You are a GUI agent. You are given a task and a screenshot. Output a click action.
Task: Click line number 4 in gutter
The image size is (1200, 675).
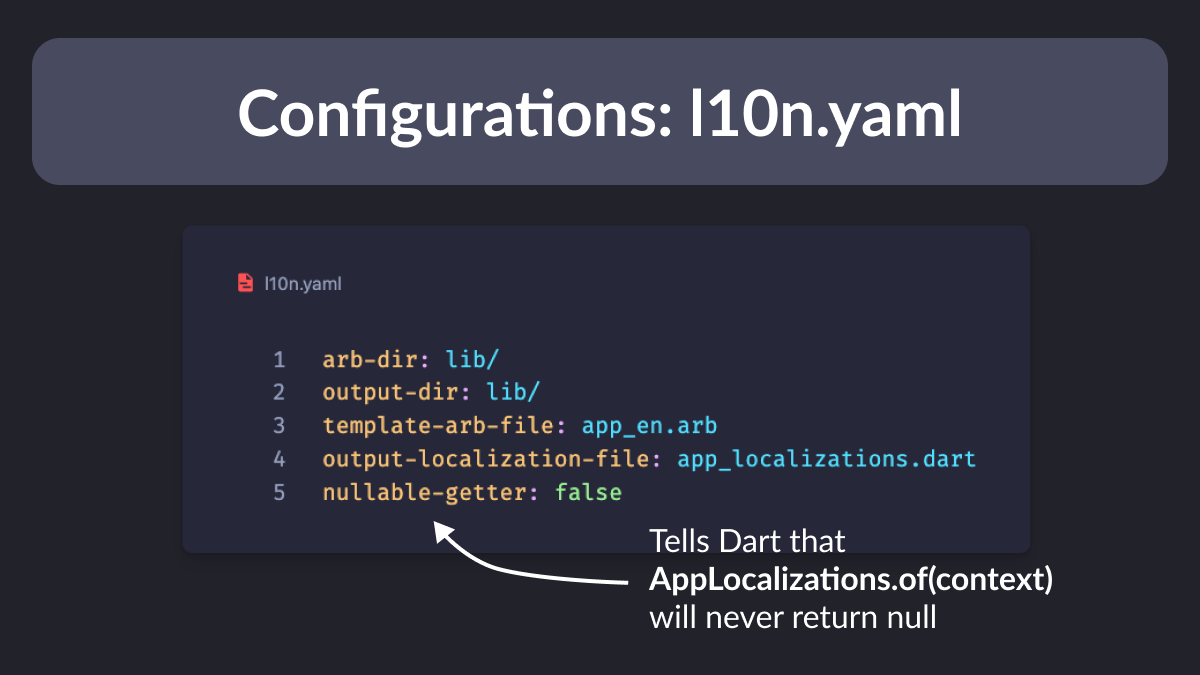point(279,459)
